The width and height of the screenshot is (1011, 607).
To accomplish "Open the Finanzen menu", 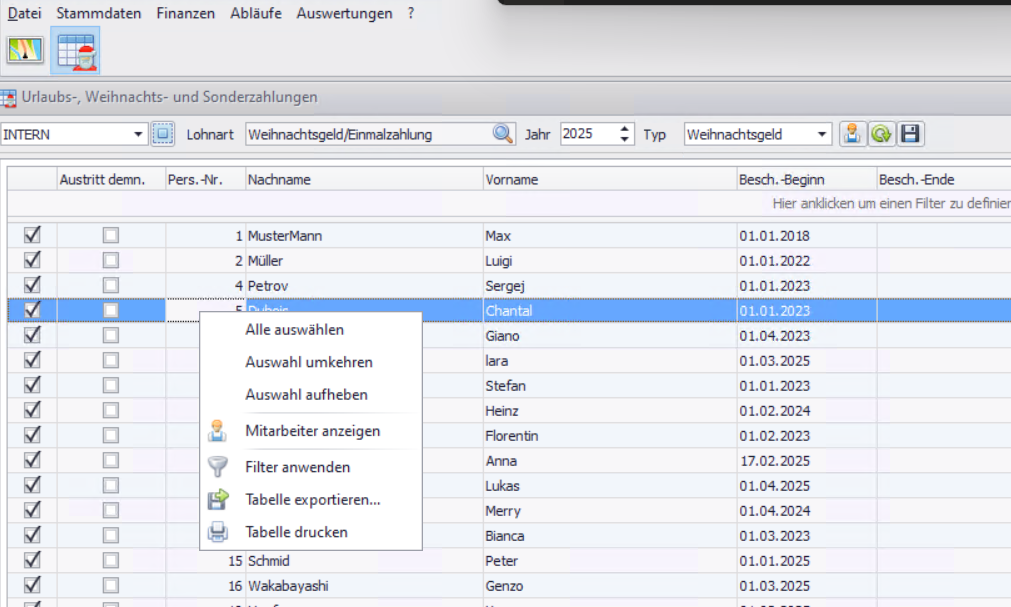I will pyautogui.click(x=186, y=13).
